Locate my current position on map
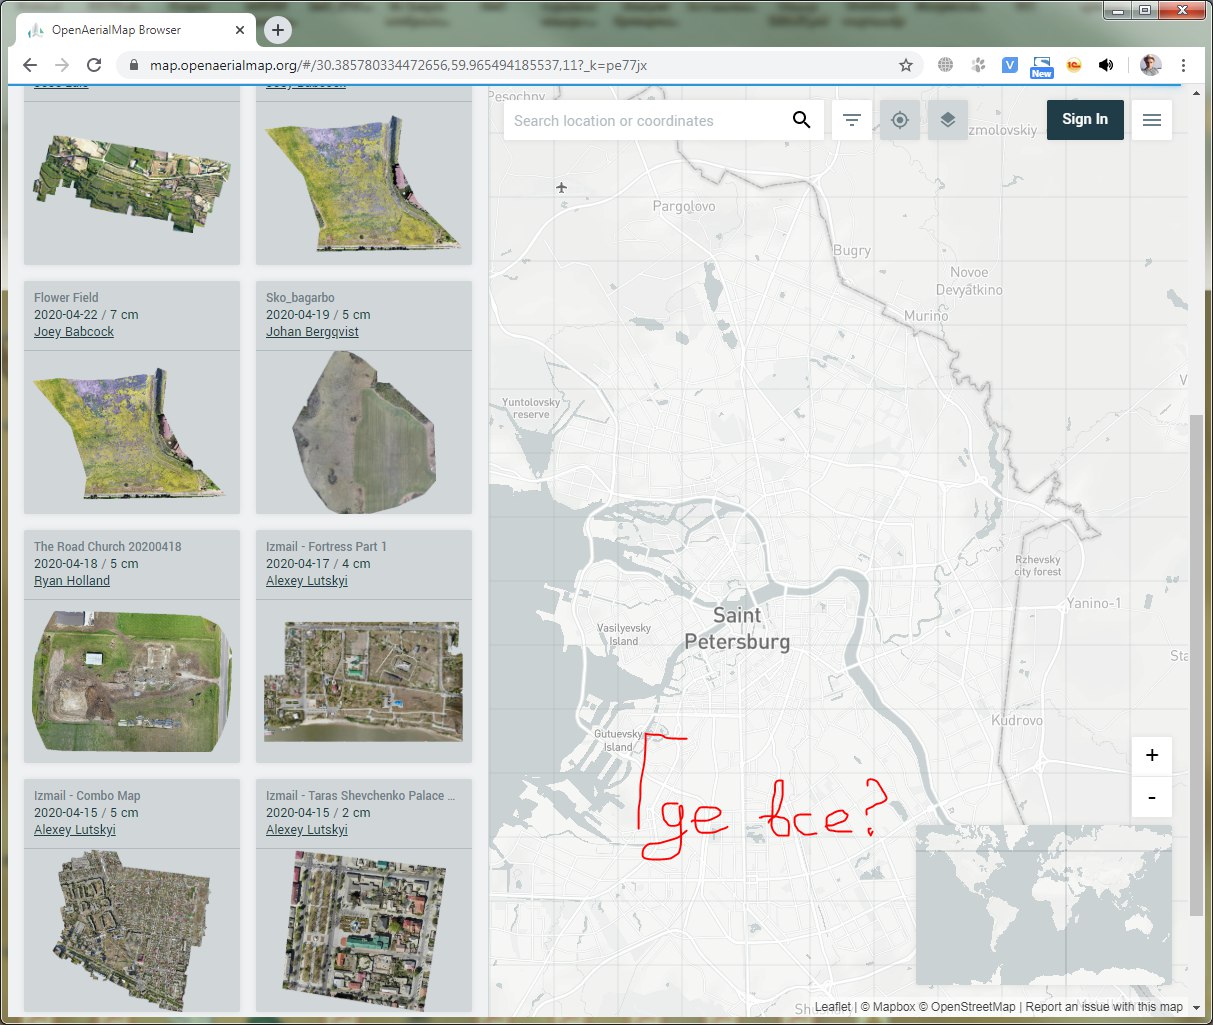The height and width of the screenshot is (1025, 1213). pos(900,120)
